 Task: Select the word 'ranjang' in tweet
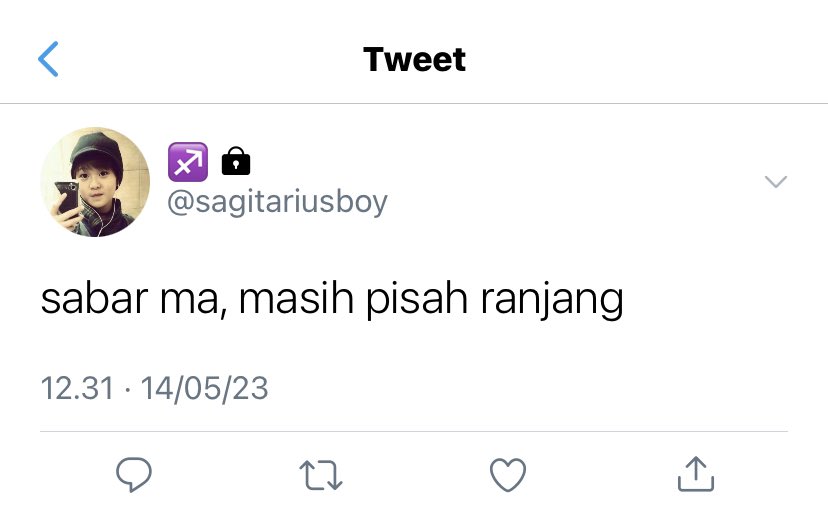tap(552, 301)
